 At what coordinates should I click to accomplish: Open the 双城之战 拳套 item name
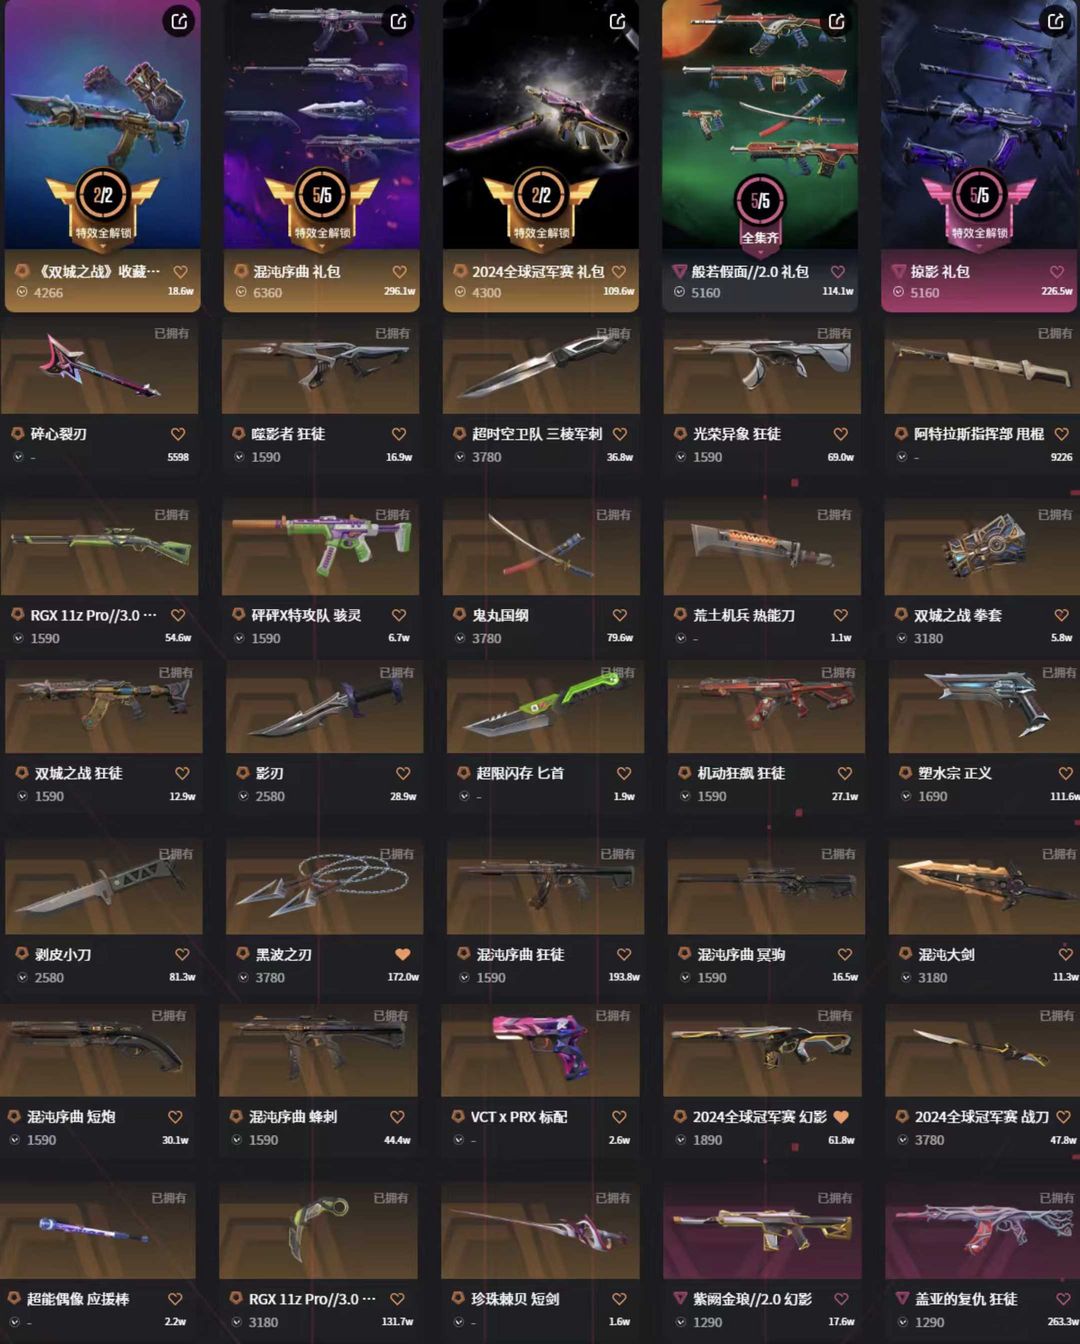tap(958, 615)
